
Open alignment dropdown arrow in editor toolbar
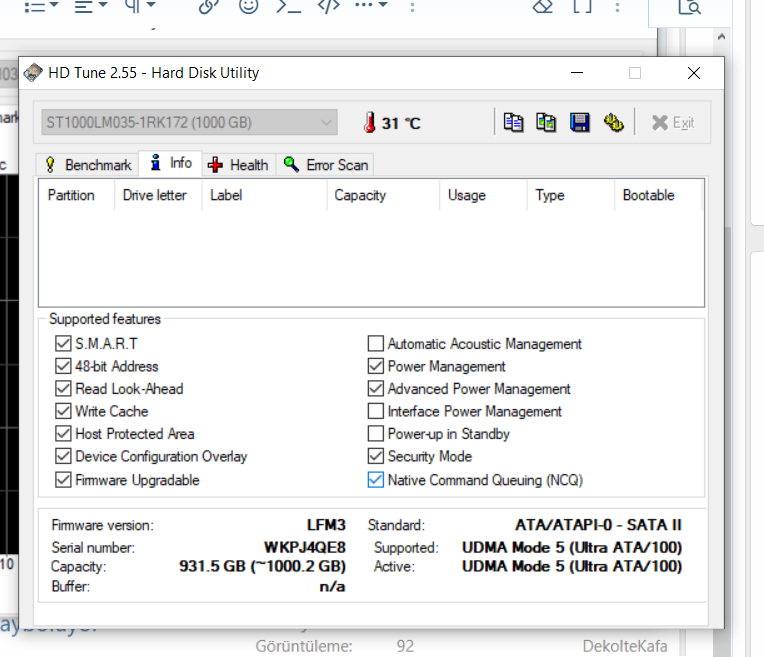[x=102, y=5]
